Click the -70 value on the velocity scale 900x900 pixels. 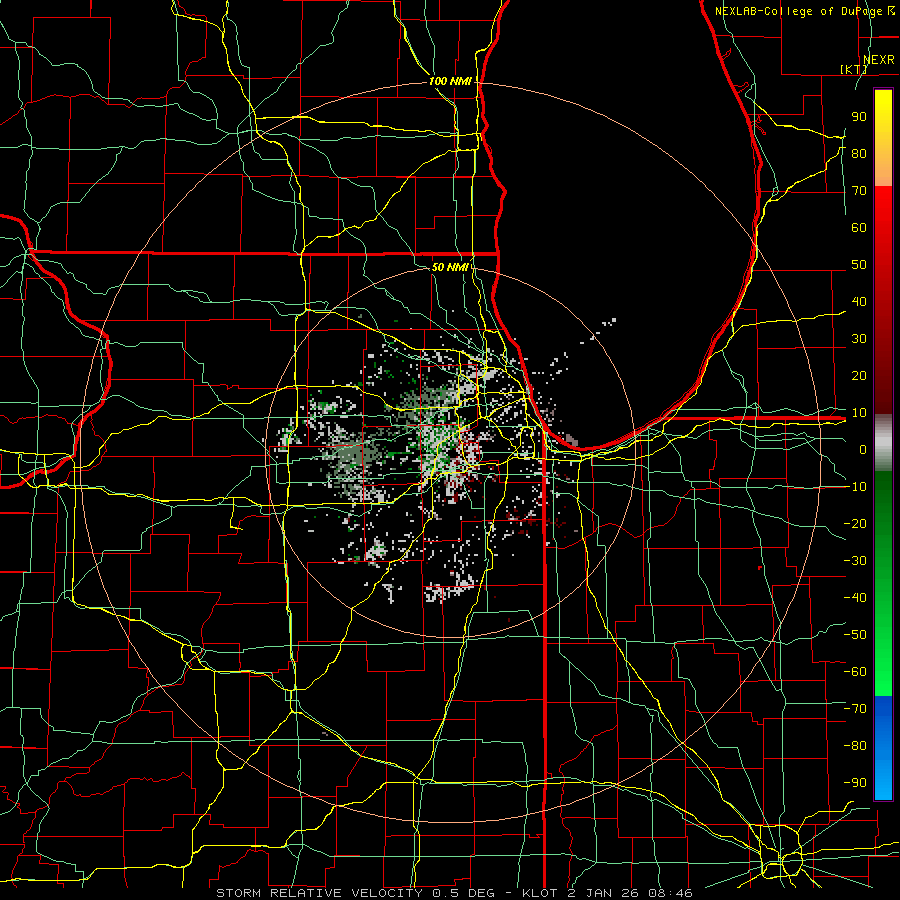coord(855,708)
